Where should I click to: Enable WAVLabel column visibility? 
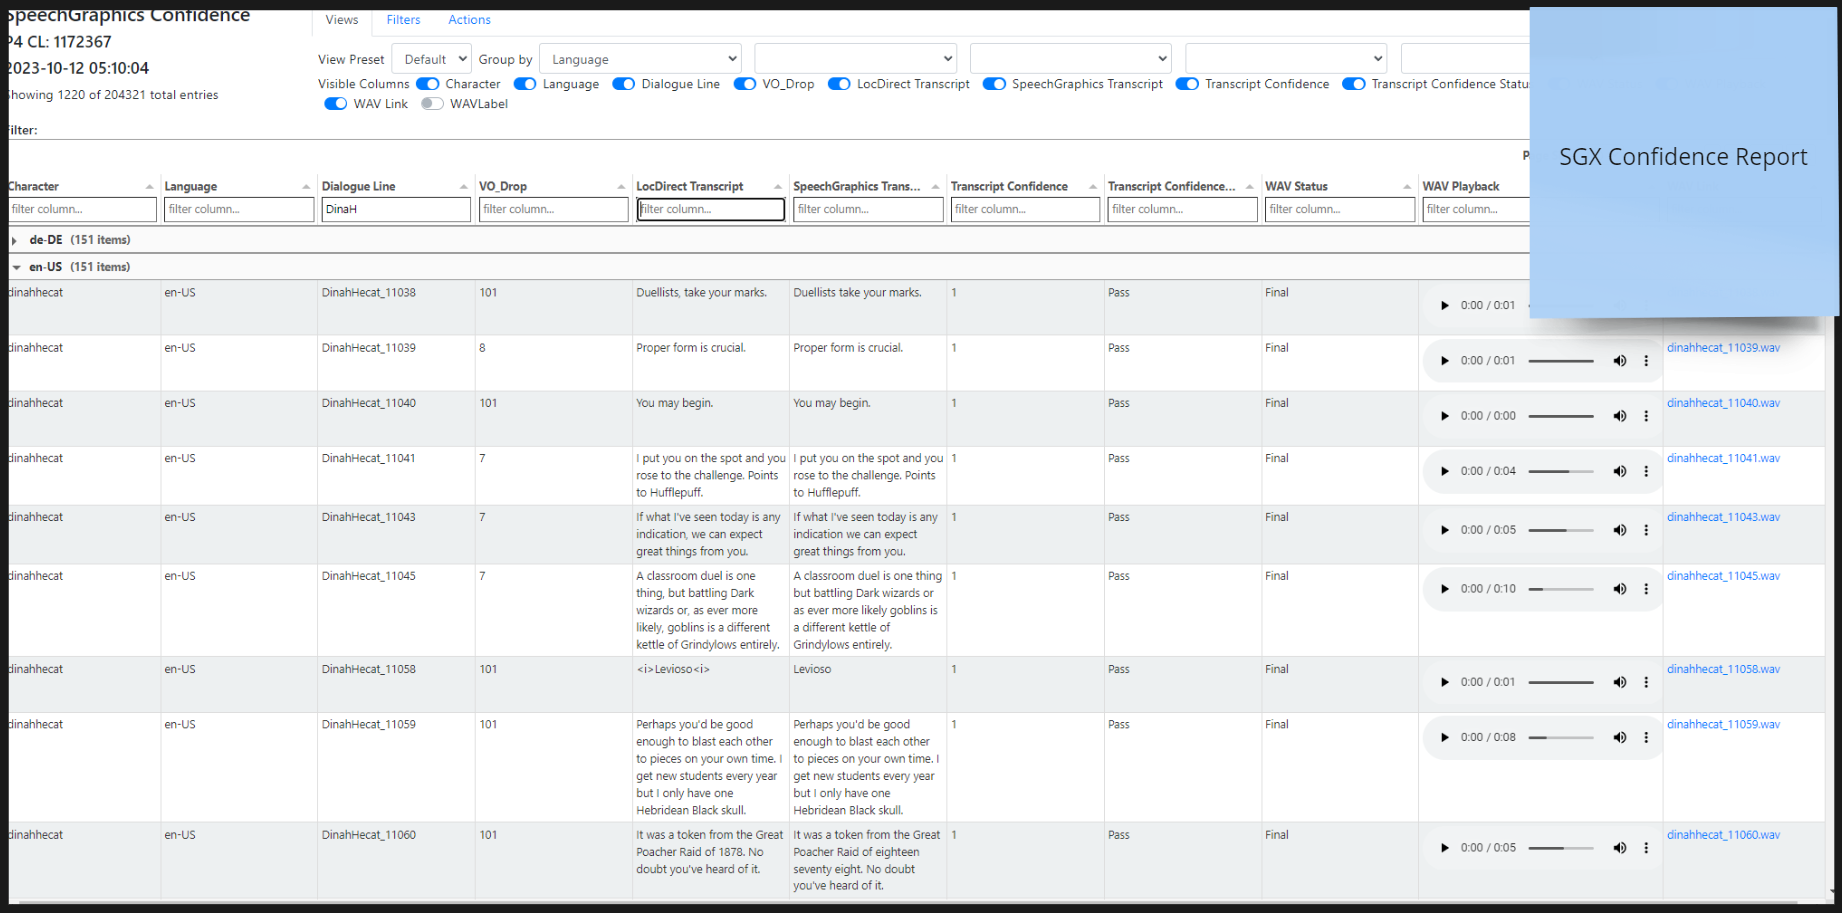[432, 104]
